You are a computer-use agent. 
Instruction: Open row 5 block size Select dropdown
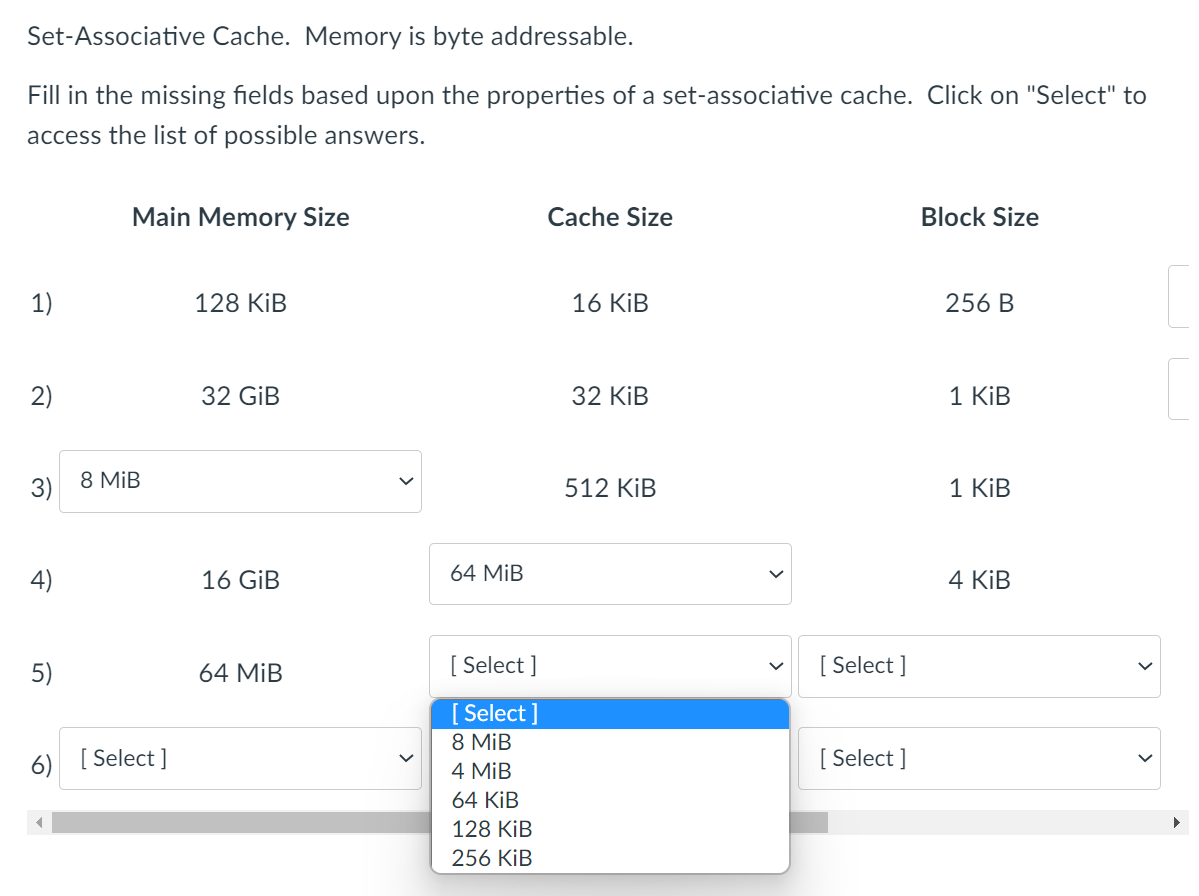coord(980,667)
